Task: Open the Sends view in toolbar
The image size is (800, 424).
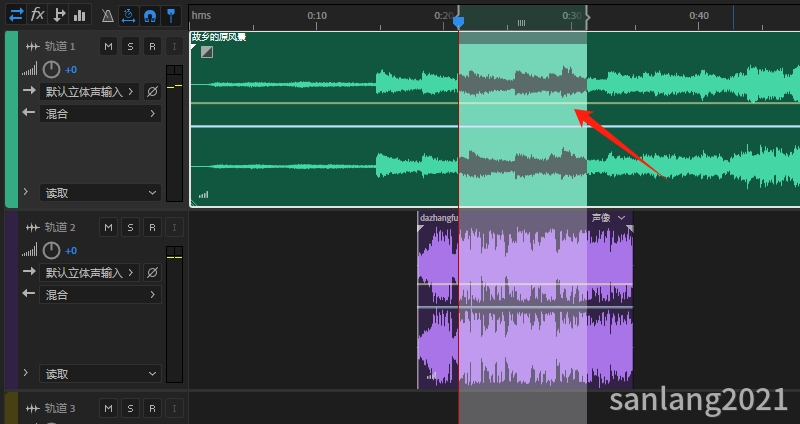Action: coord(59,14)
